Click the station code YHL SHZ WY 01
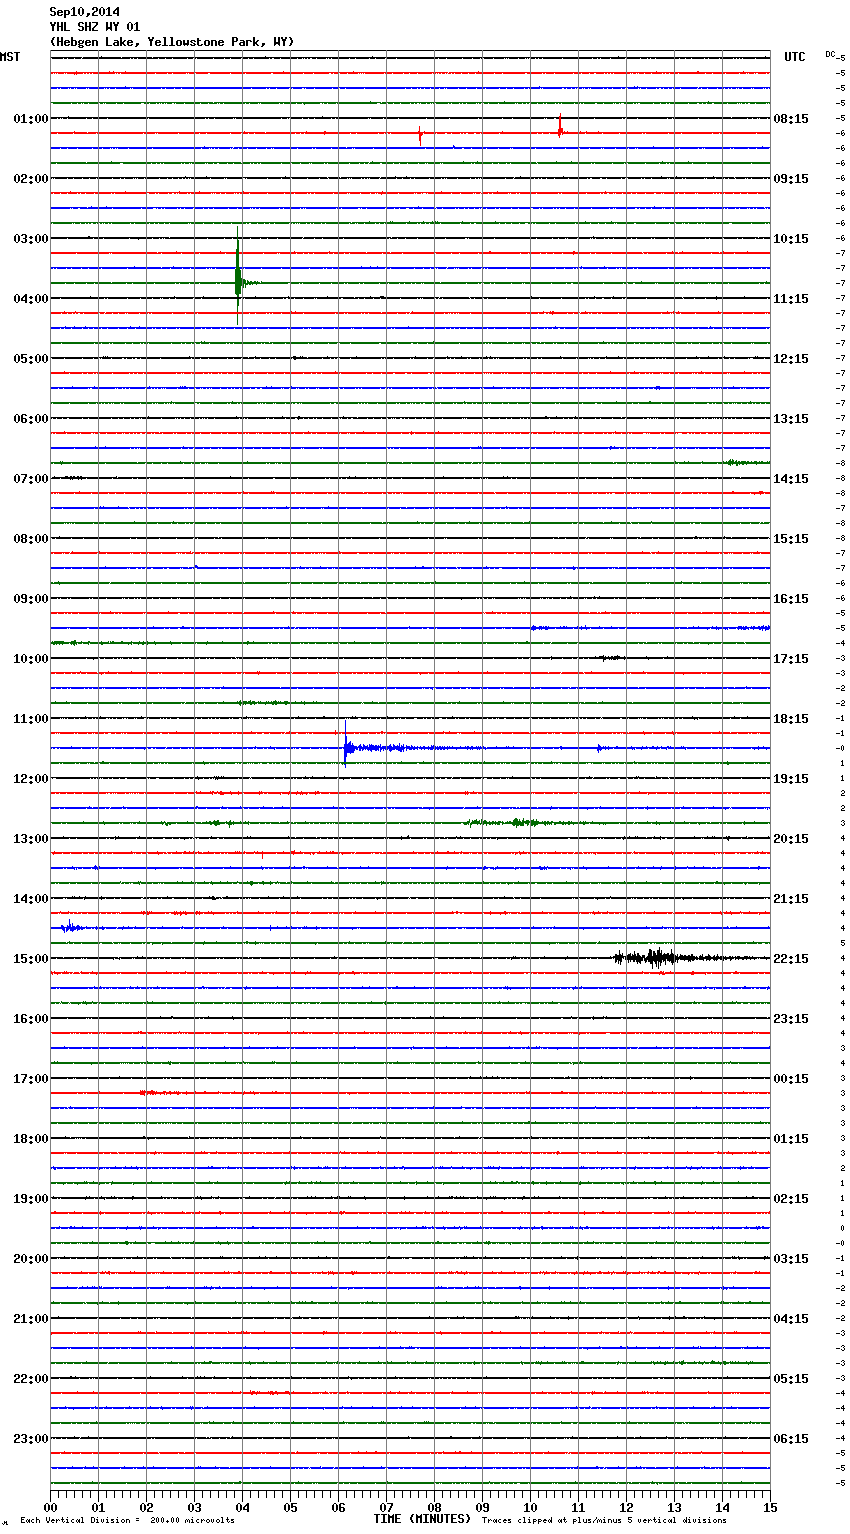The image size is (850, 1534). 95,27
